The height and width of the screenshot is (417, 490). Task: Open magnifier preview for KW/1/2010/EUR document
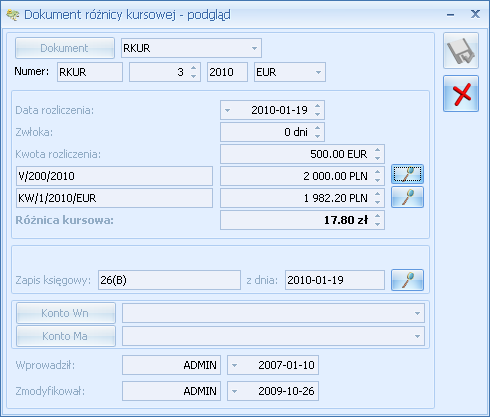(x=407, y=197)
